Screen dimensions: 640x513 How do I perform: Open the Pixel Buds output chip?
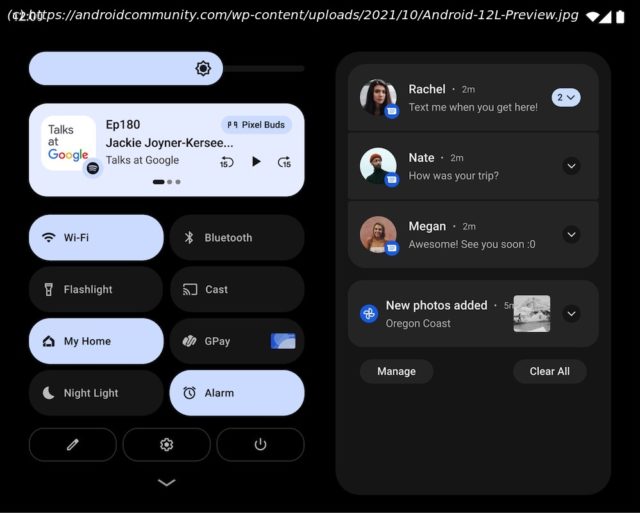click(x=256, y=125)
